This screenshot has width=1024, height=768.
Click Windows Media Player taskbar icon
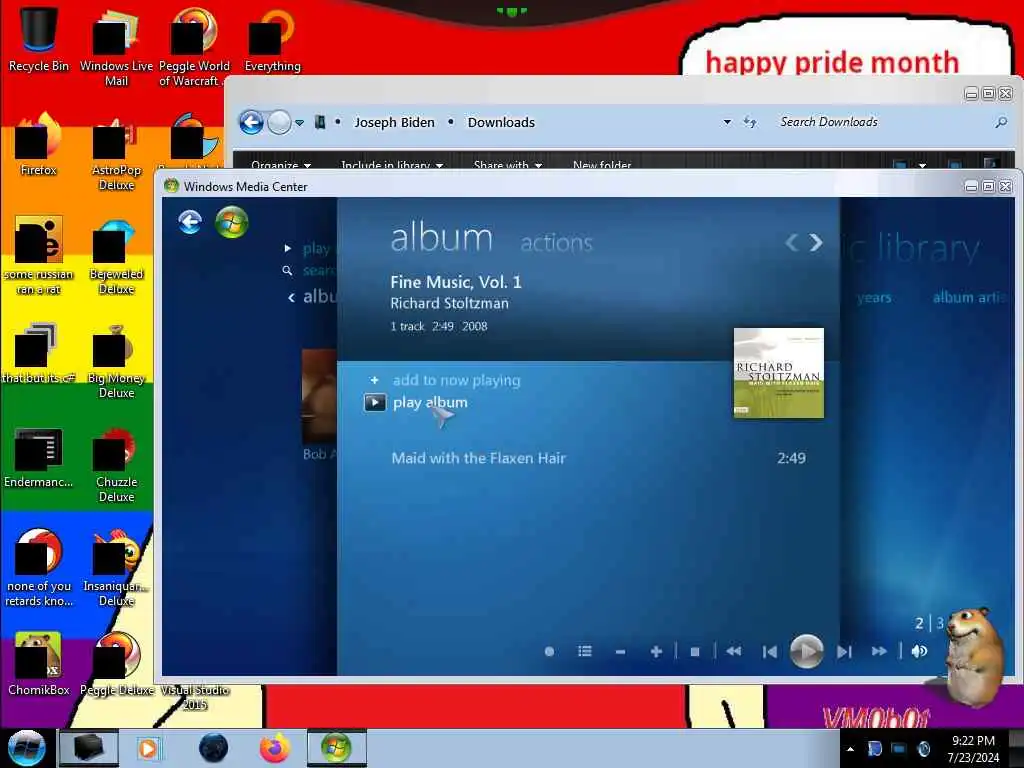[148, 748]
